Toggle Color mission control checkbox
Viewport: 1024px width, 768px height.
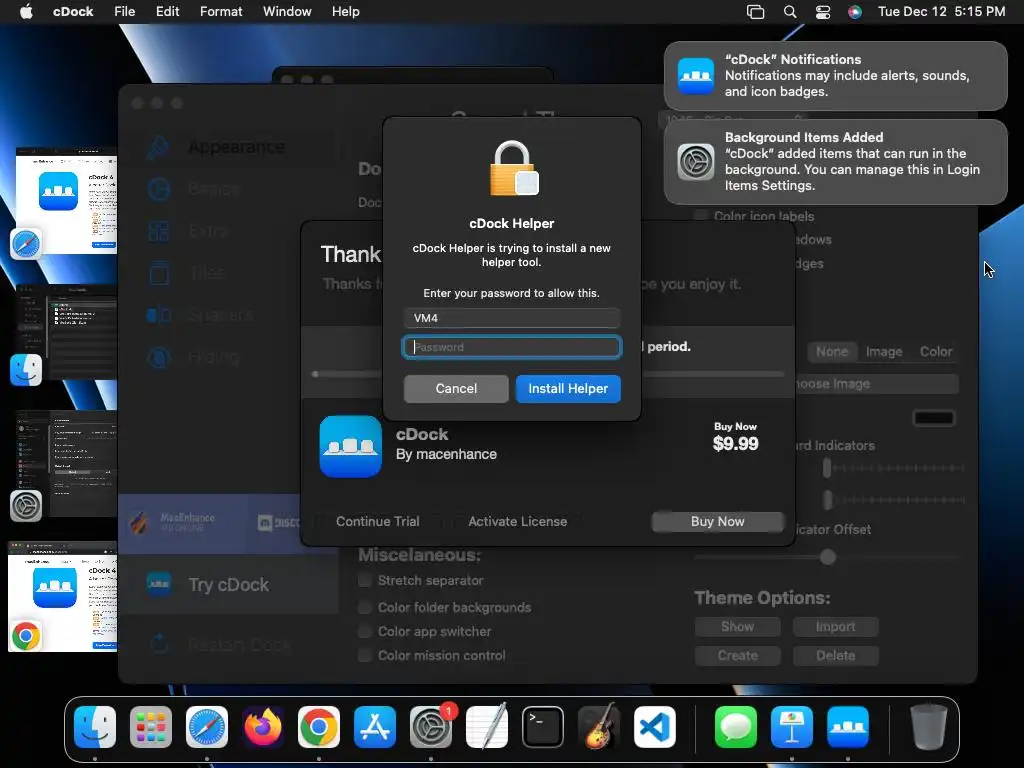pos(365,655)
